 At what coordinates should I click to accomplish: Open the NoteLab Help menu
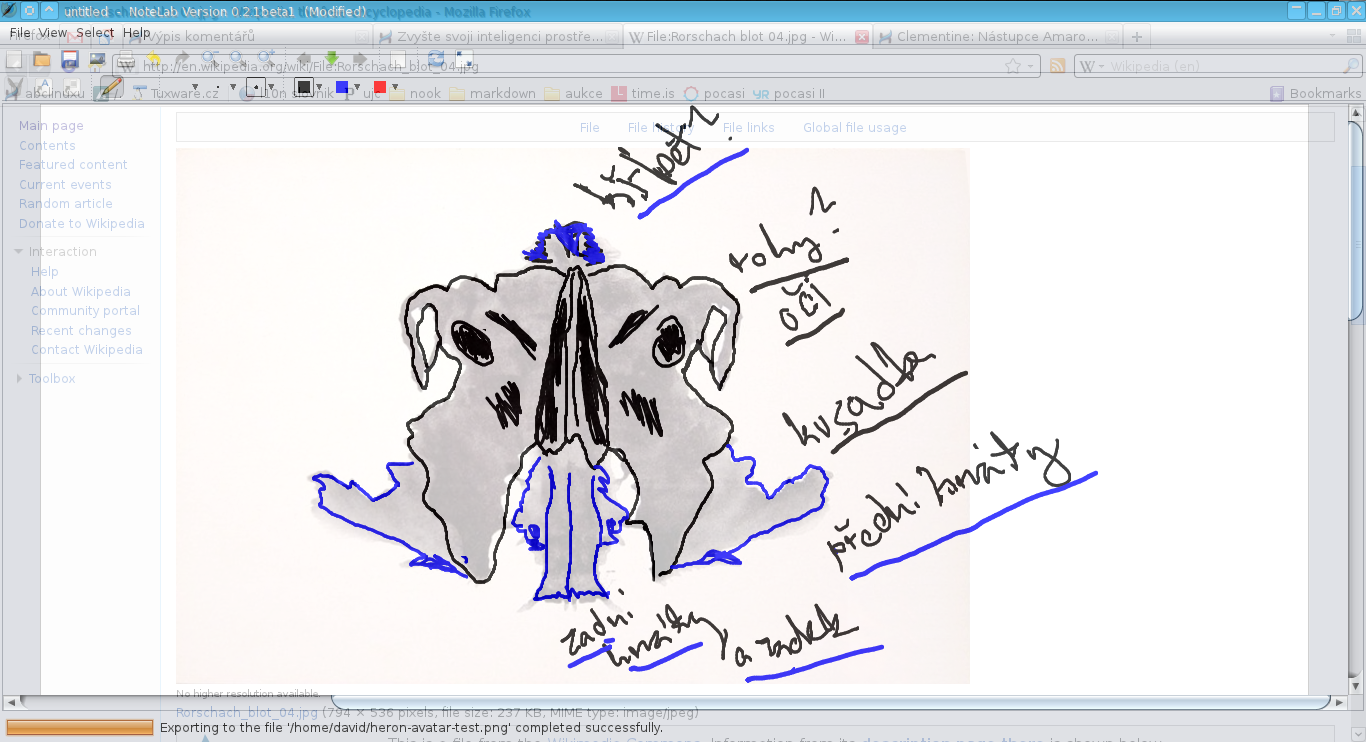tap(137, 33)
